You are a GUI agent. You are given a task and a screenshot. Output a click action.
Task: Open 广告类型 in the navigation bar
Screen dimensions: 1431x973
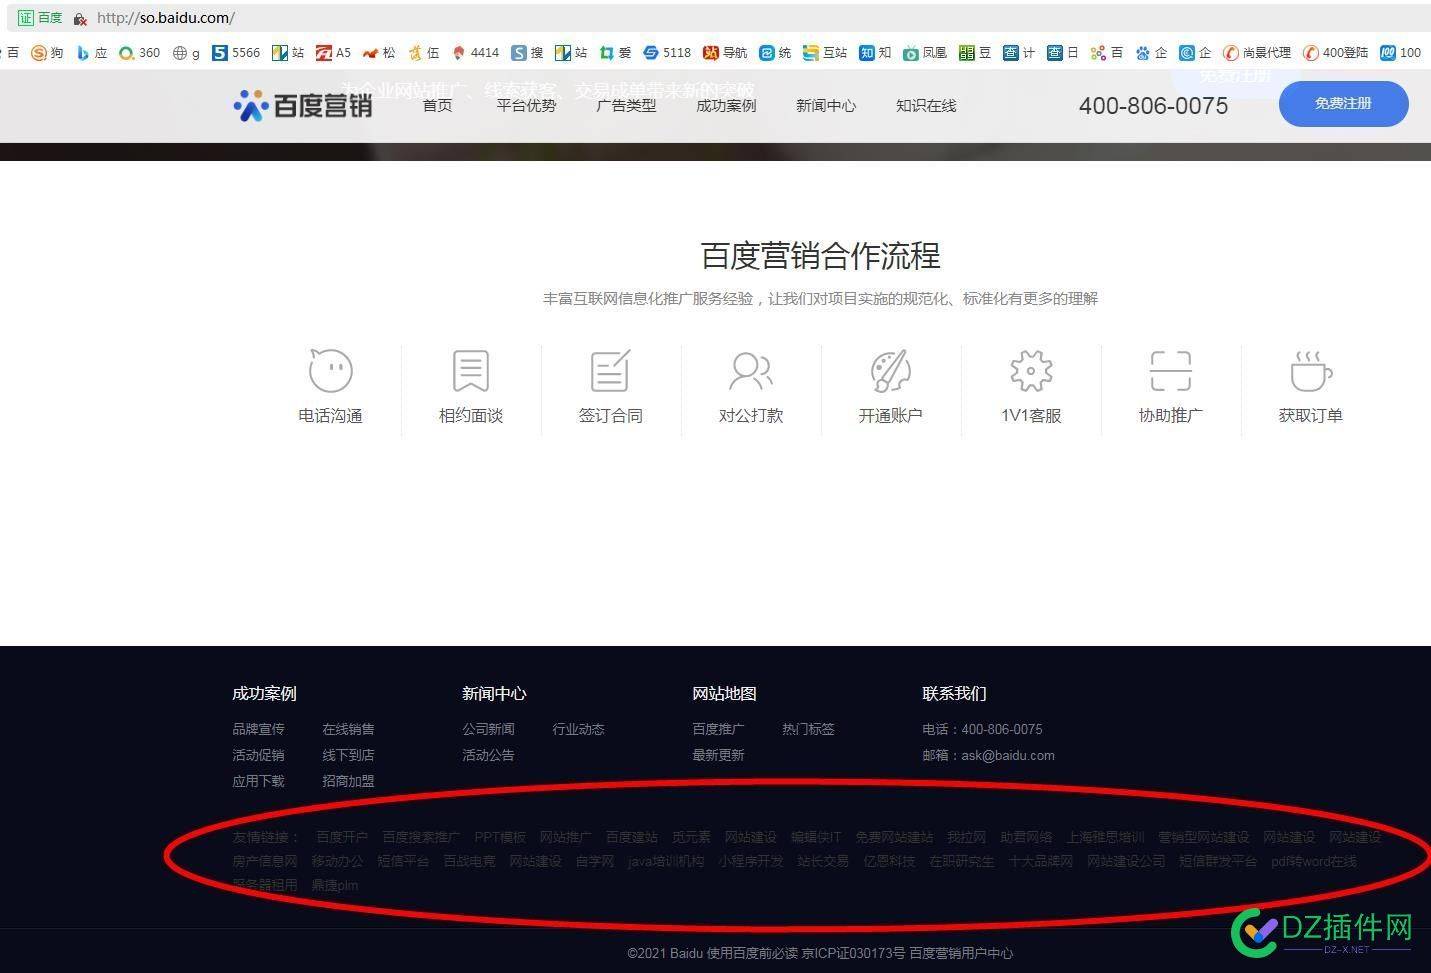(626, 106)
